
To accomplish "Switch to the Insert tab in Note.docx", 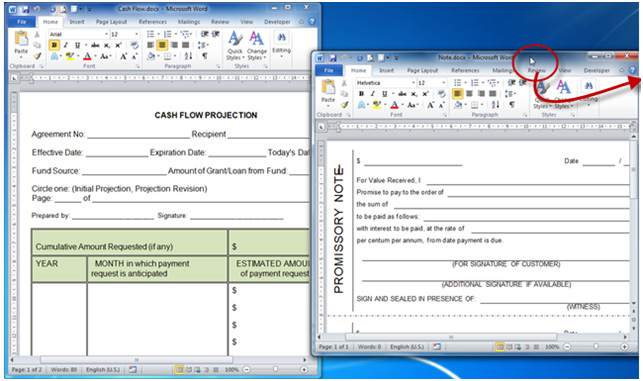I will tap(386, 71).
